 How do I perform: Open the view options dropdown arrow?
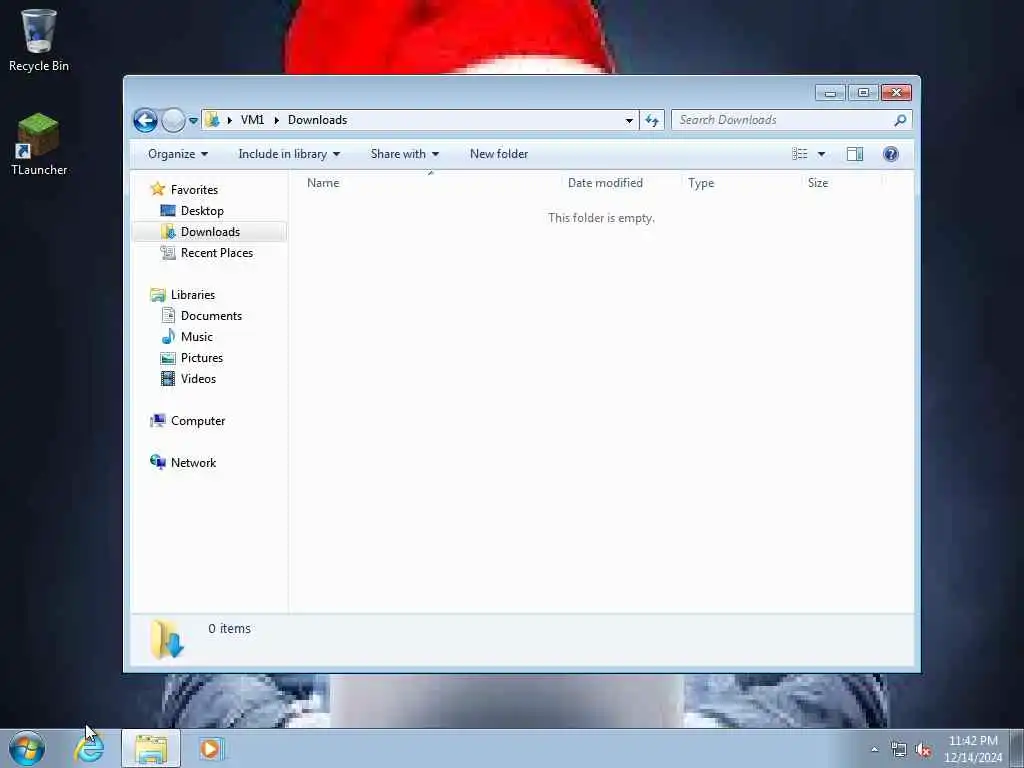822,154
